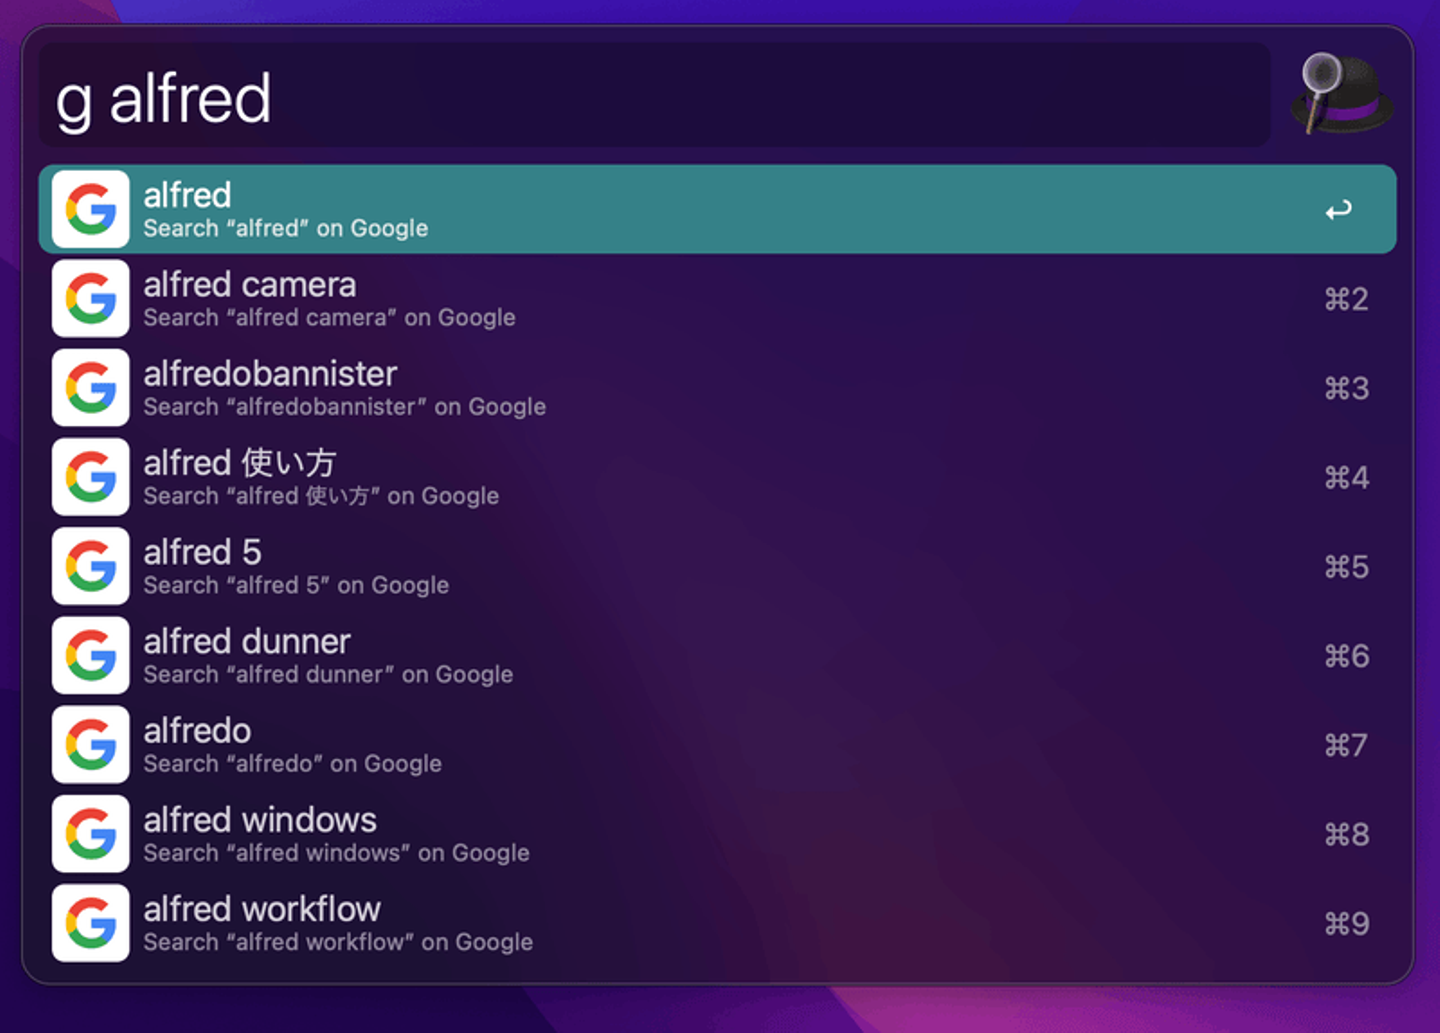Click subtitle 'Search “alfred camera” on Google'
The width and height of the screenshot is (1440, 1033).
tap(330, 318)
